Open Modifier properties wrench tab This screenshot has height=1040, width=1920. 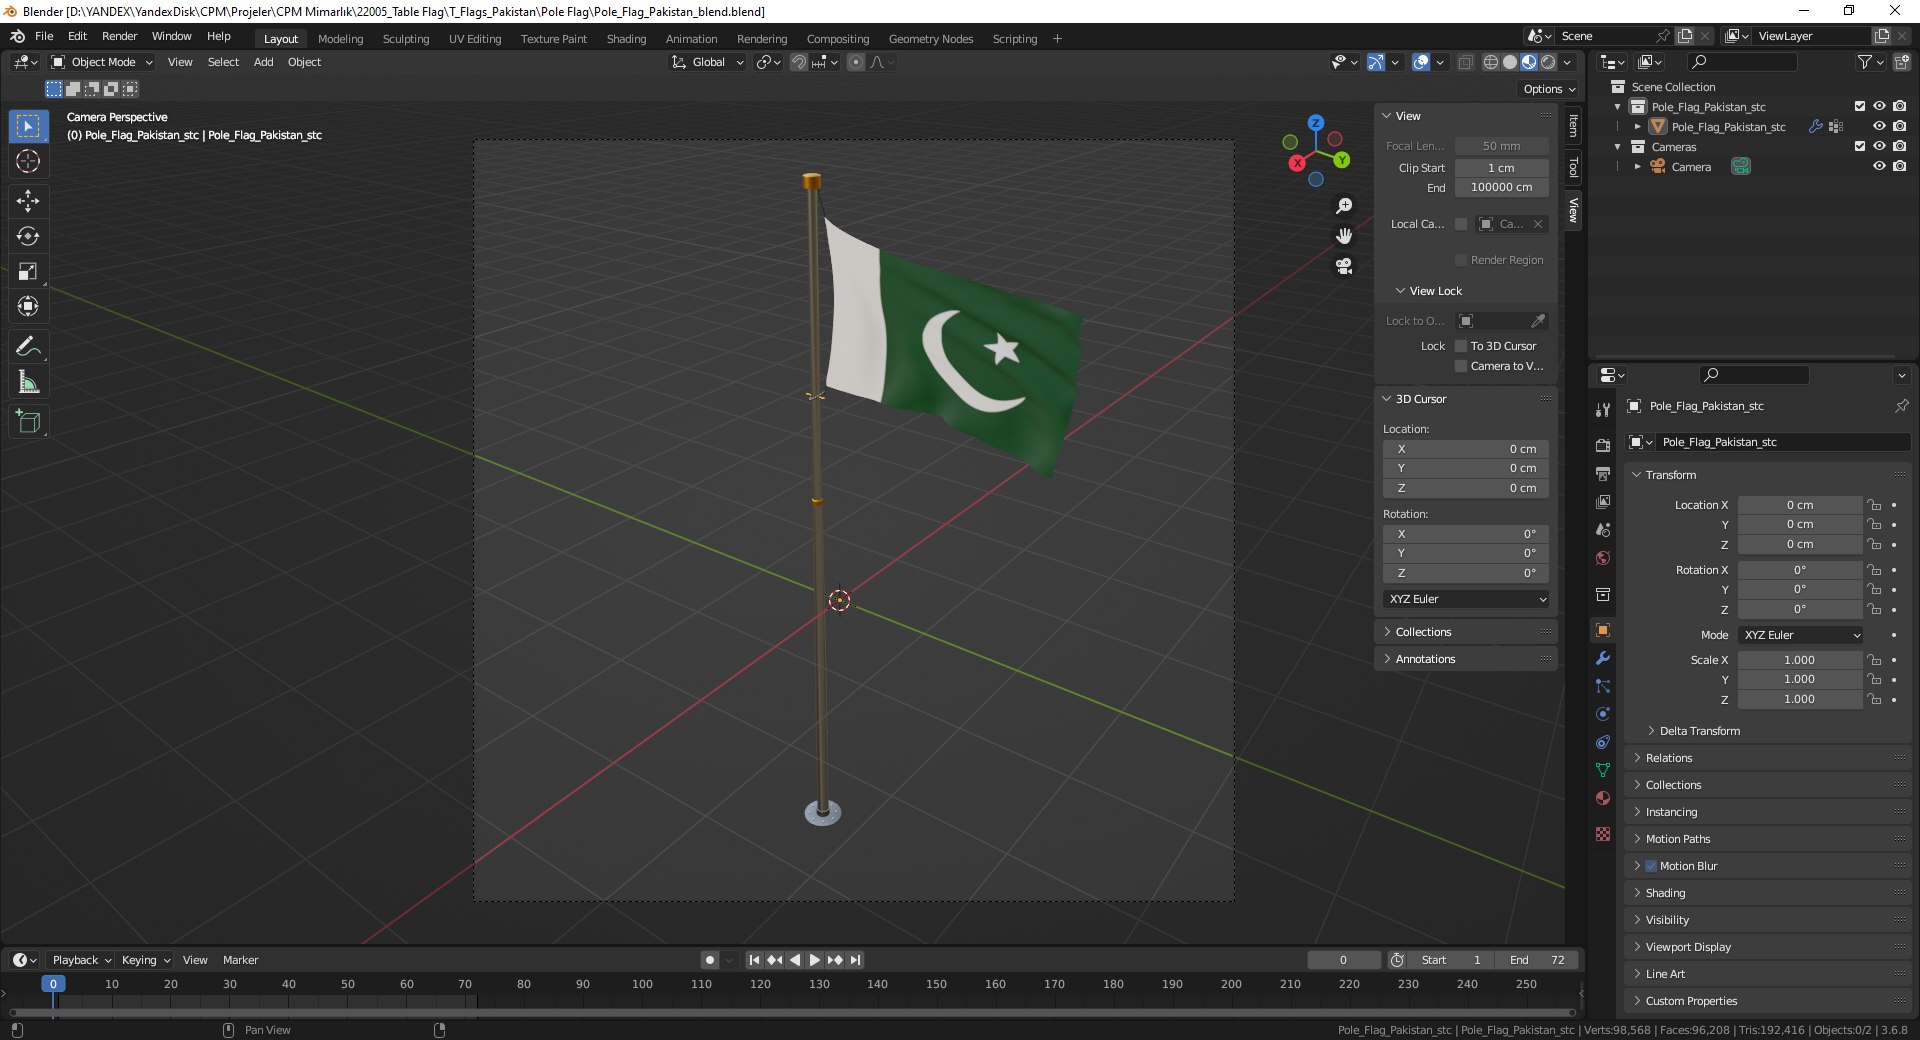[x=1603, y=658]
